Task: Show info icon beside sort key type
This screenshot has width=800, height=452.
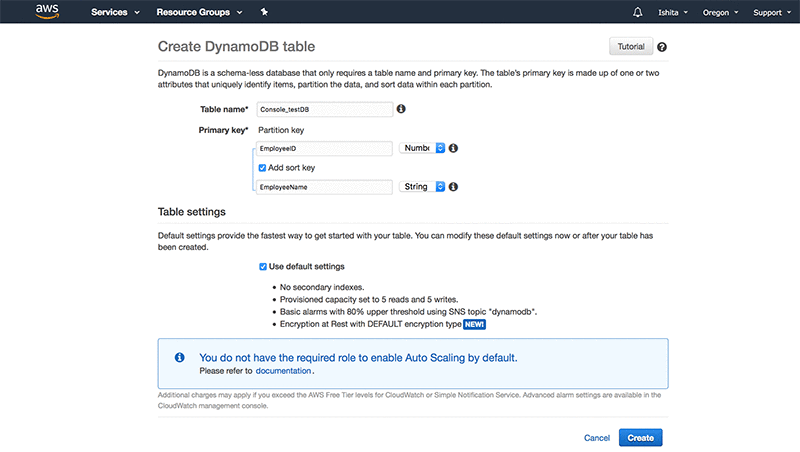Action: [453, 187]
